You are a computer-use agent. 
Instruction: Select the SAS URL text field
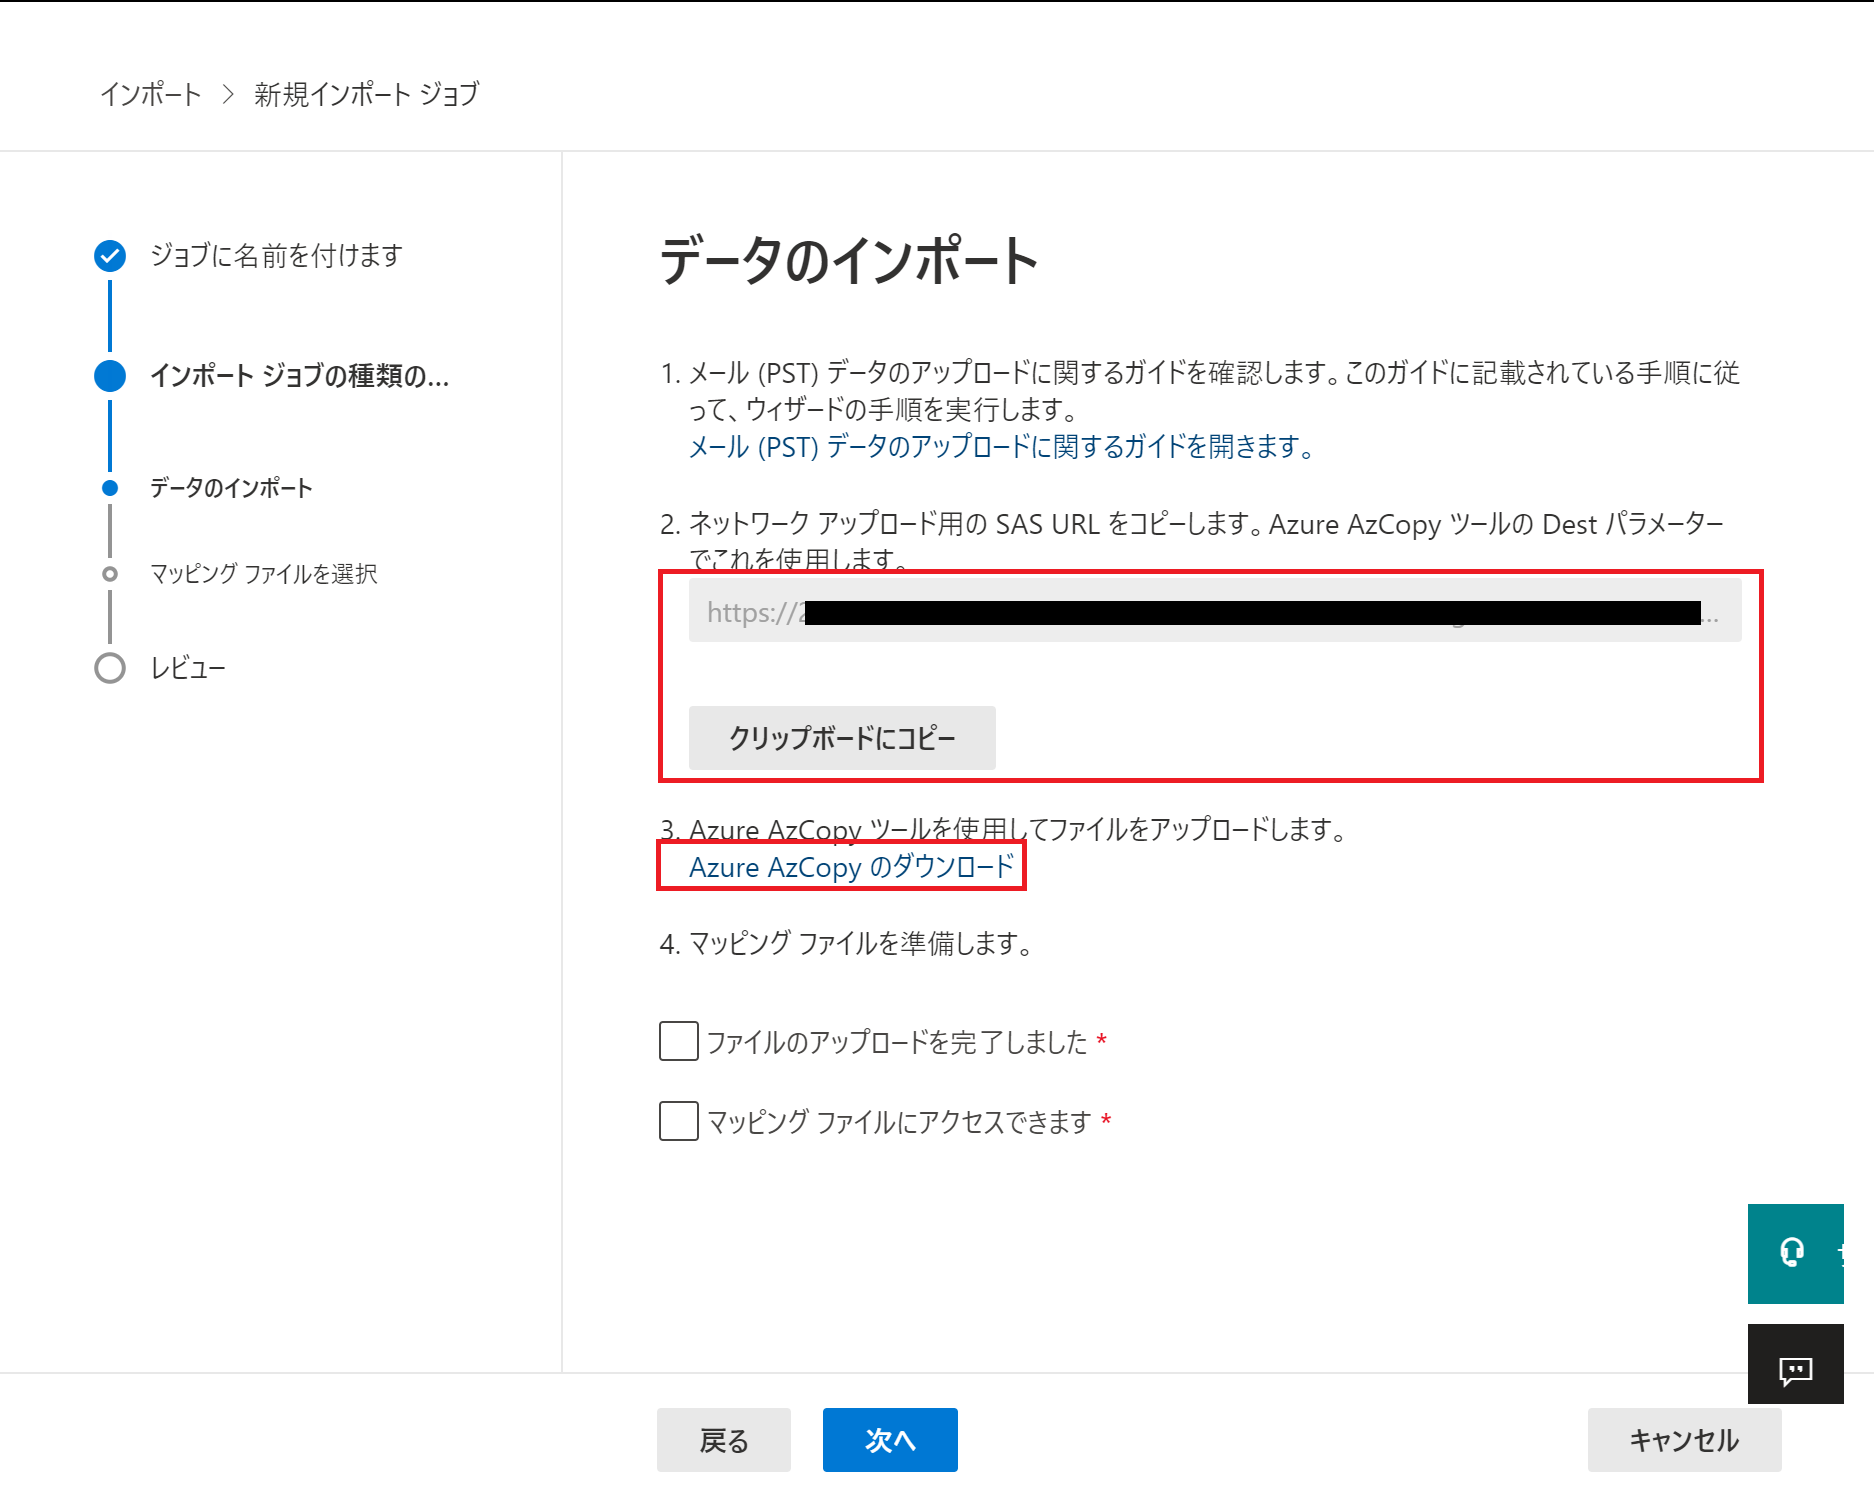tap(1215, 612)
